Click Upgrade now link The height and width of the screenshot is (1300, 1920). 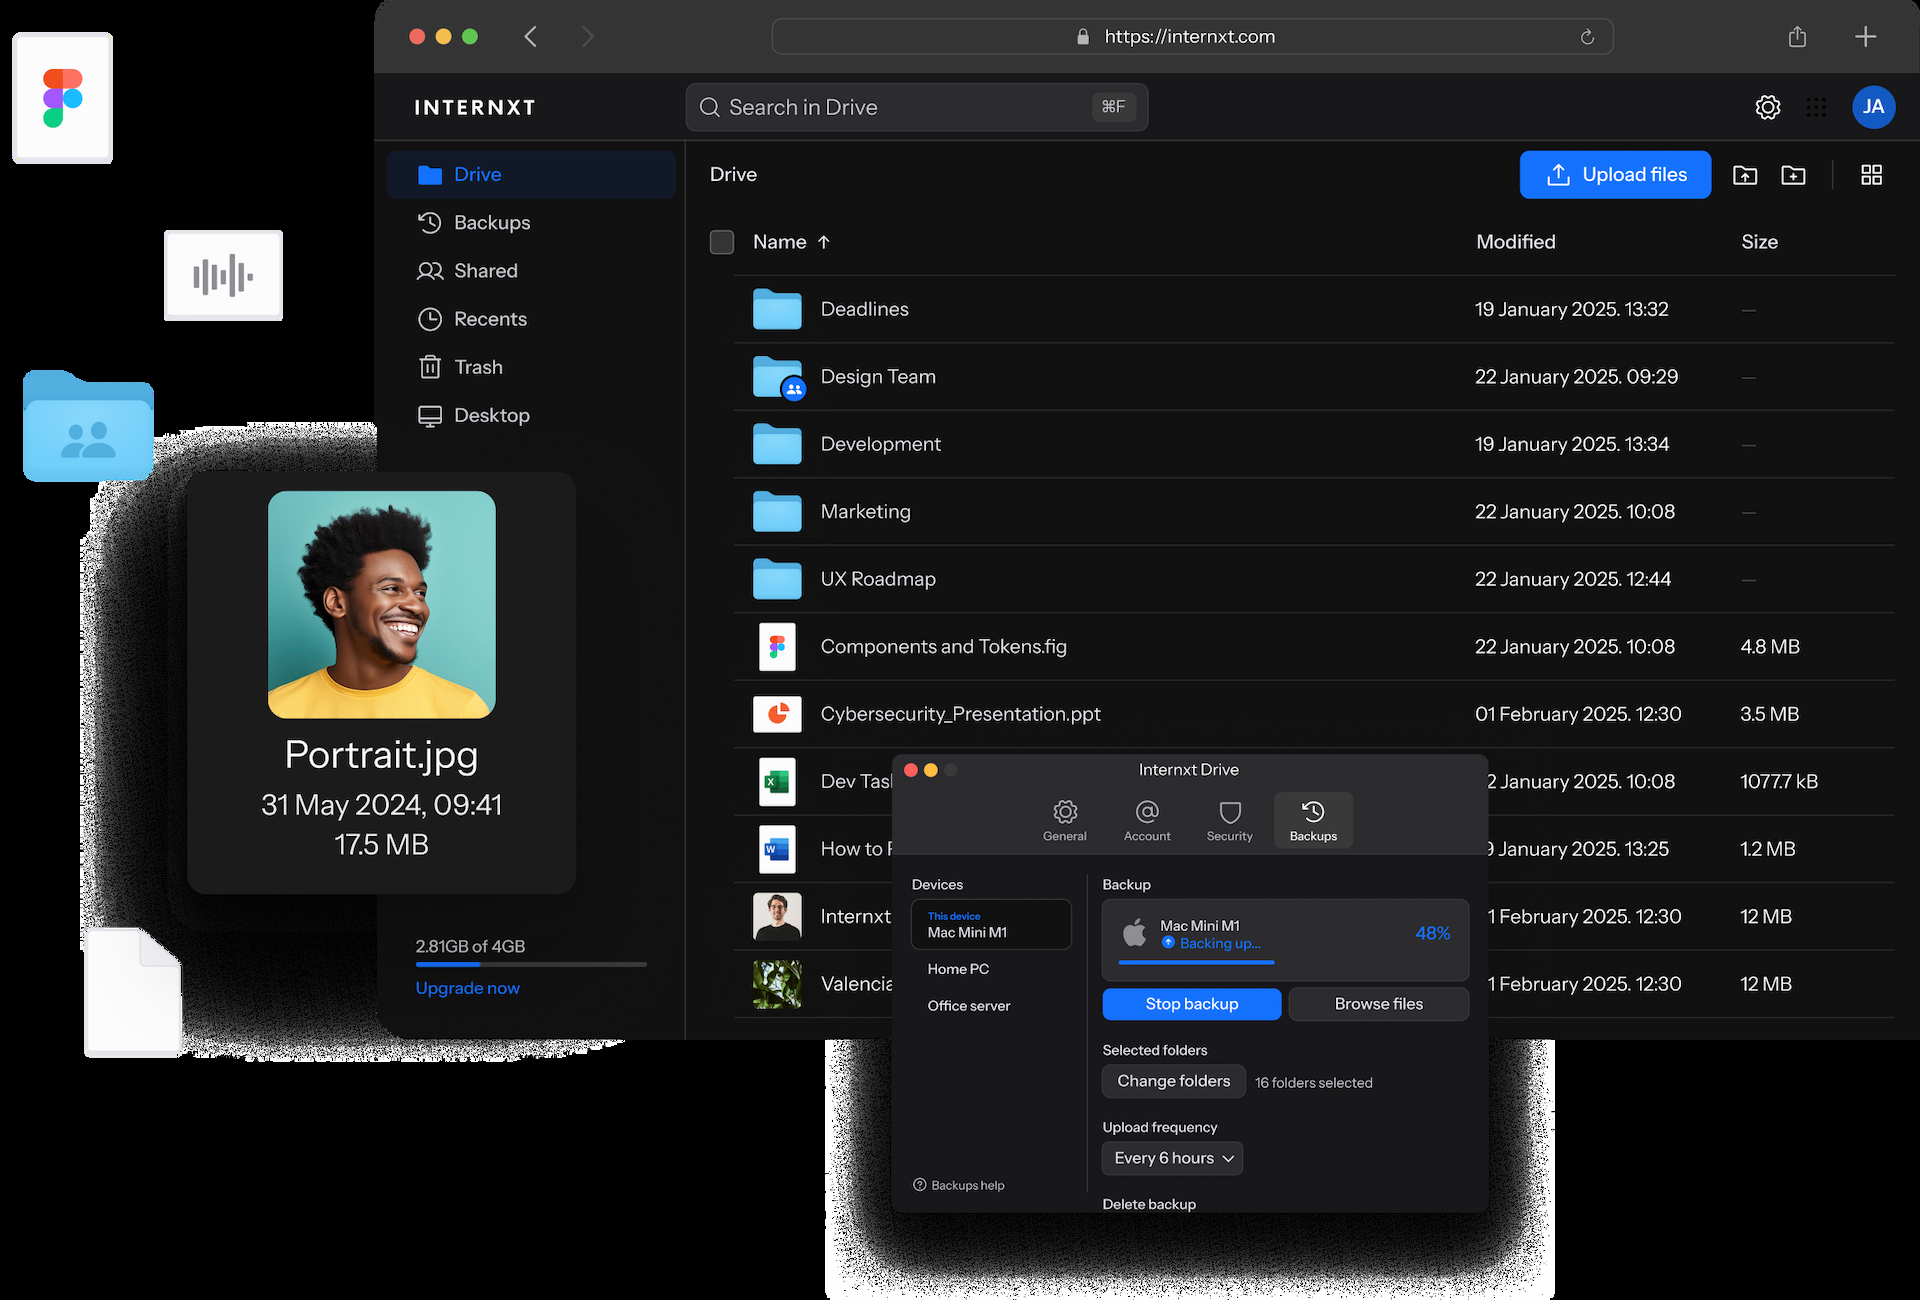pos(467,987)
